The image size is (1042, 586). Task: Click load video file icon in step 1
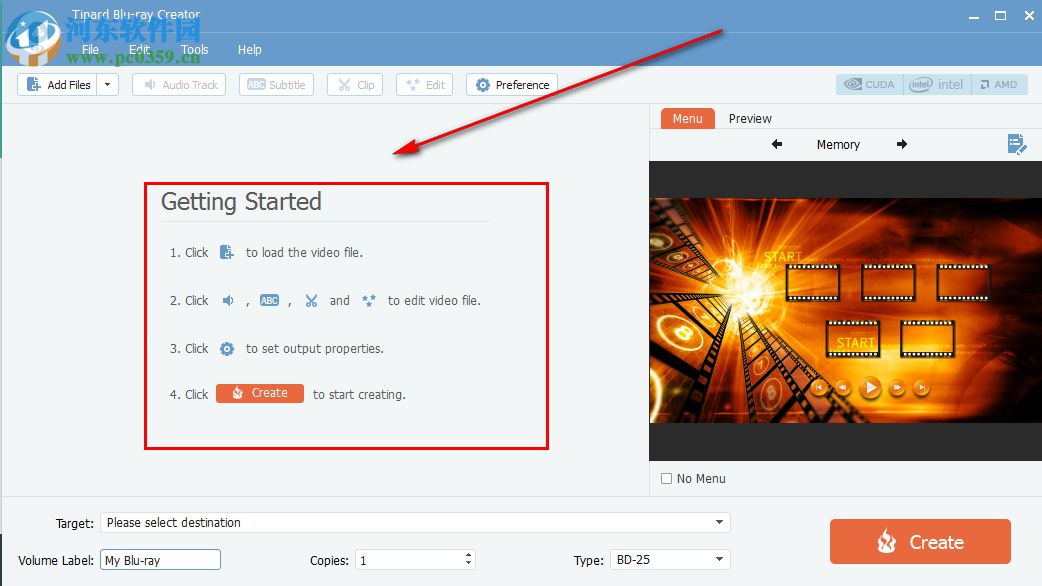pos(227,252)
